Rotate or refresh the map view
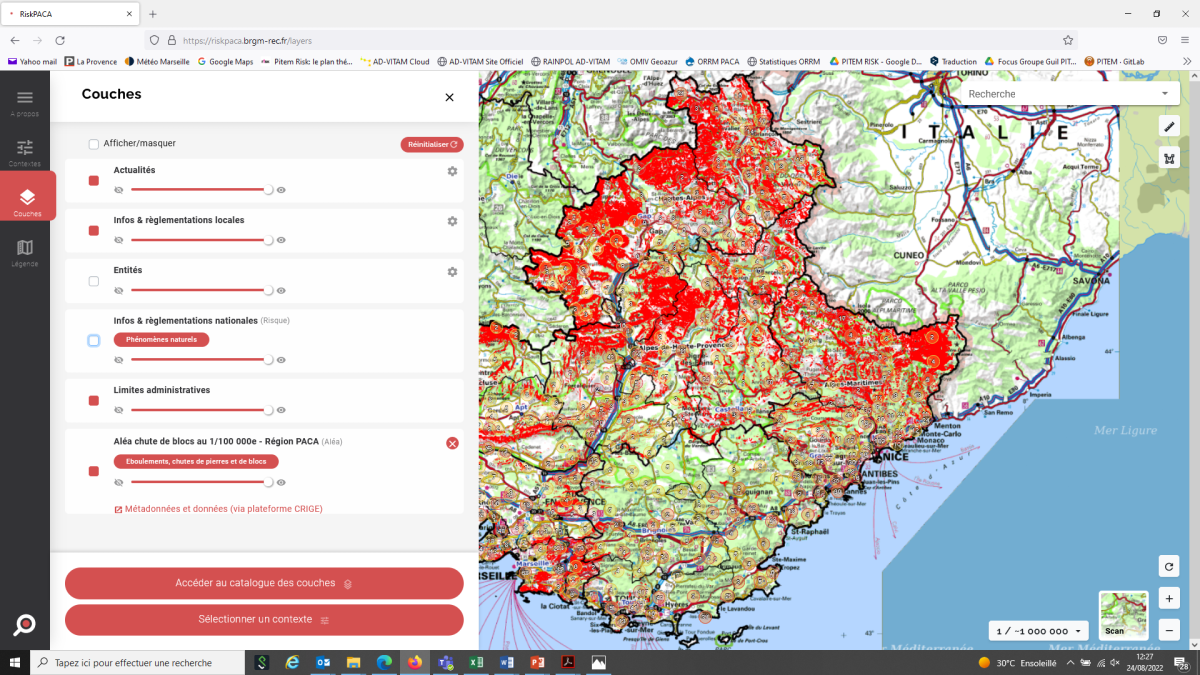Viewport: 1200px width, 675px height. pyautogui.click(x=1169, y=566)
